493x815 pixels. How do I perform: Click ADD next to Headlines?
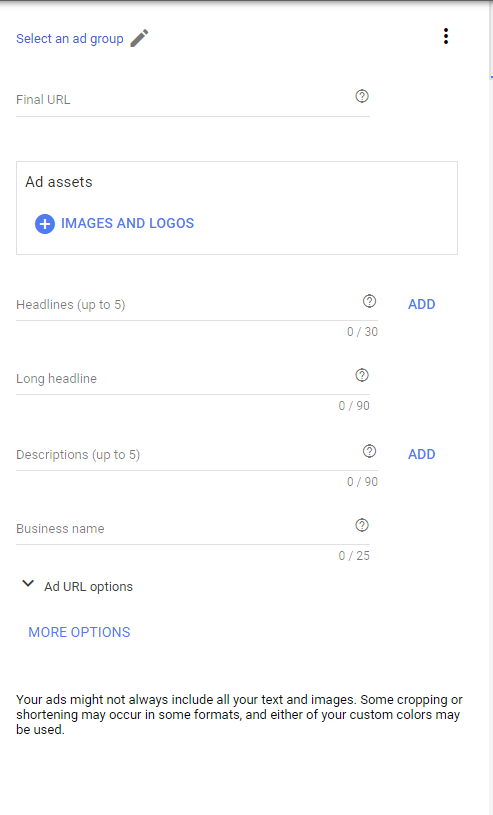pos(421,304)
